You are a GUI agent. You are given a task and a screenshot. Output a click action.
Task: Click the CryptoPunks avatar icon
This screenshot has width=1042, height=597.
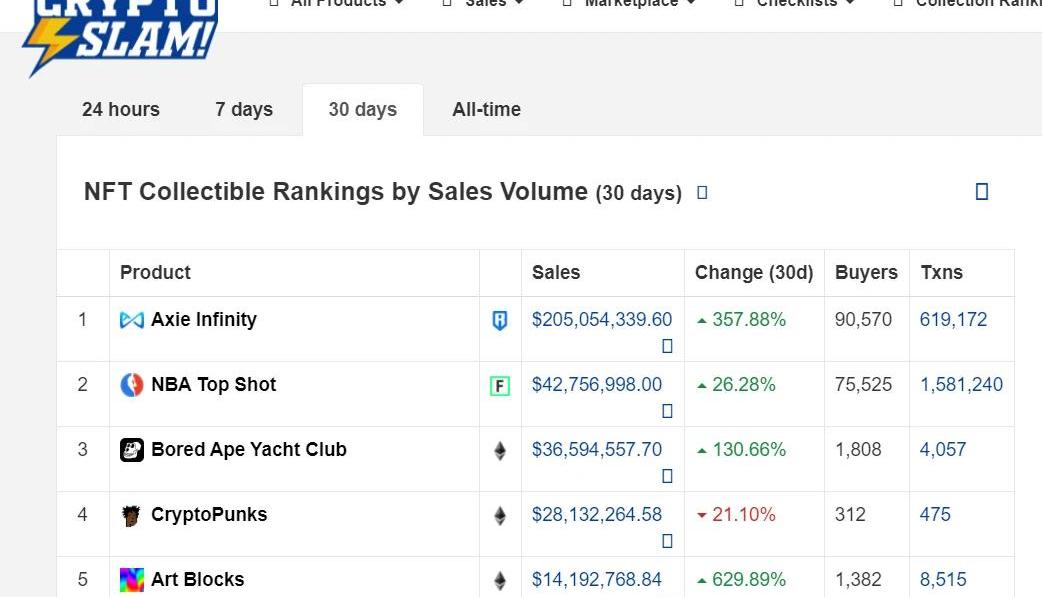[x=132, y=515]
